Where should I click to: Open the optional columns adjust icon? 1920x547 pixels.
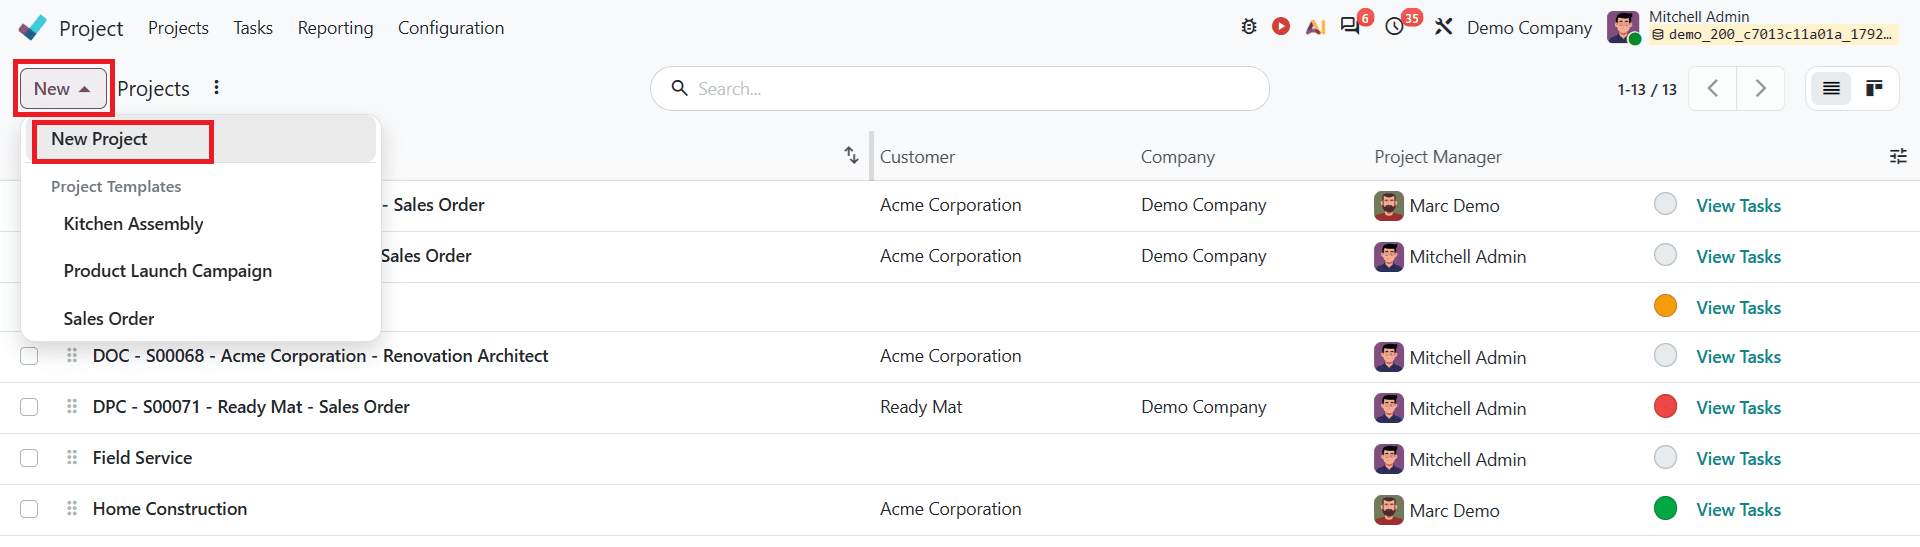[1898, 156]
